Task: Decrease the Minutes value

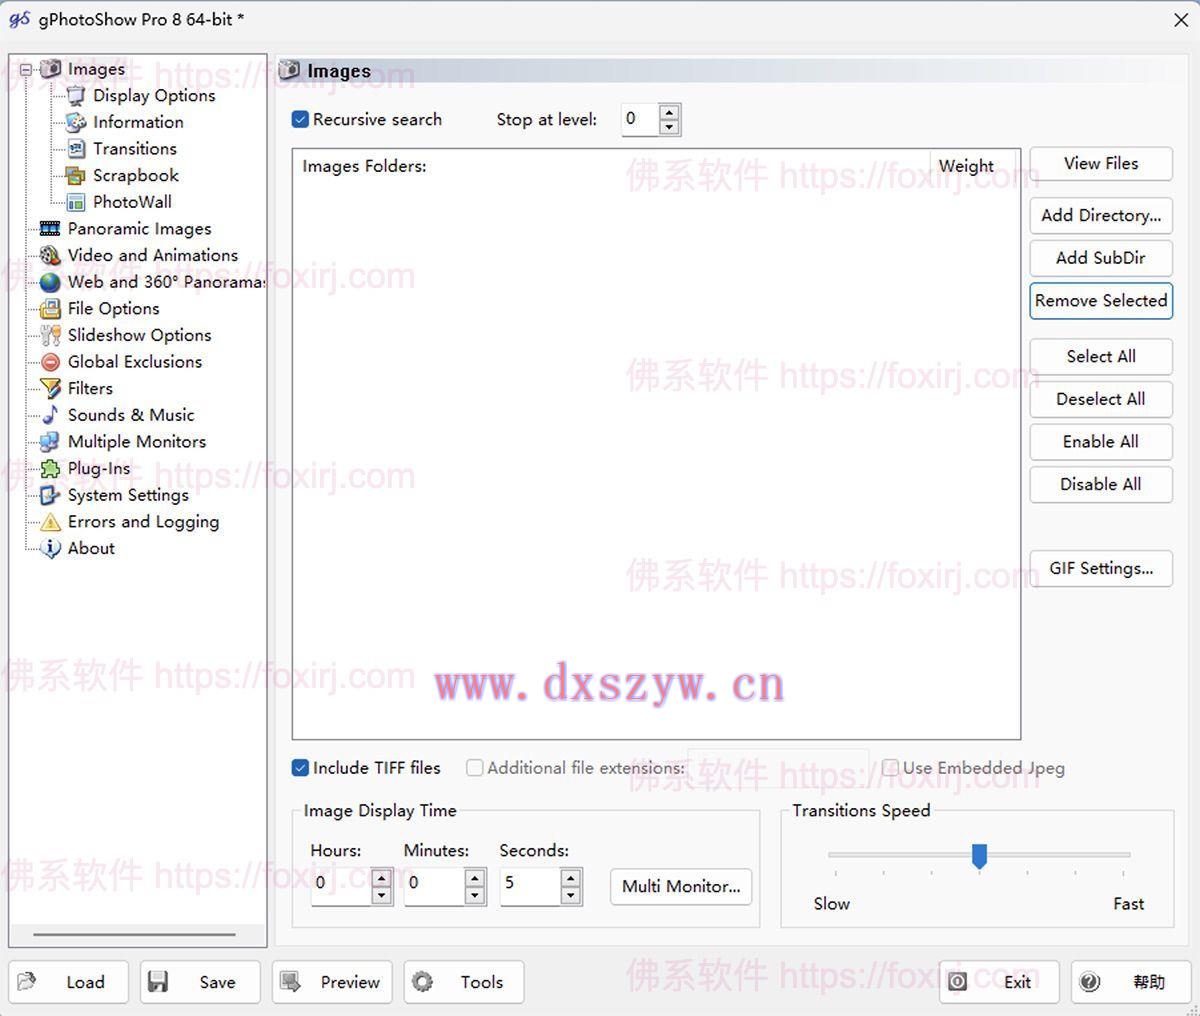Action: [x=476, y=895]
